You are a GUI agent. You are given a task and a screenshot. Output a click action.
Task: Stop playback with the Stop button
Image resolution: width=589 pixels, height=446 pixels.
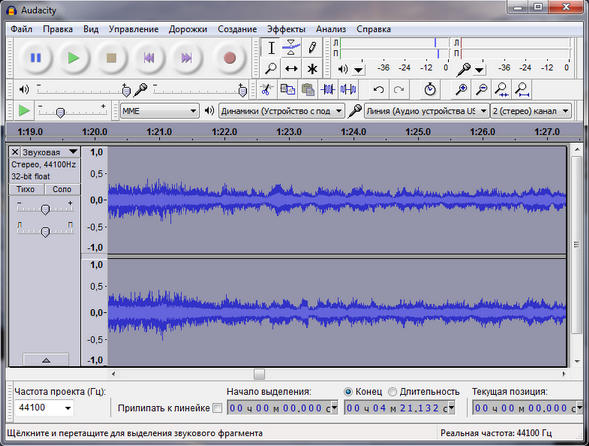tap(111, 58)
